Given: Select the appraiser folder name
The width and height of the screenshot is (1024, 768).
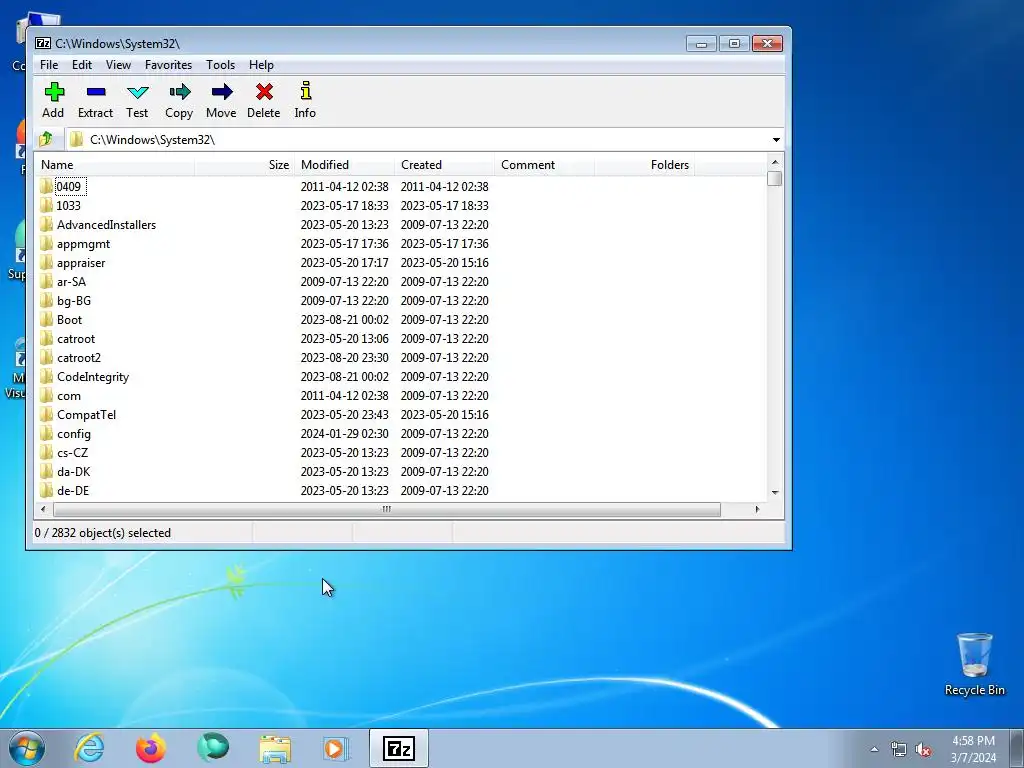Looking at the screenshot, I should [x=81, y=263].
